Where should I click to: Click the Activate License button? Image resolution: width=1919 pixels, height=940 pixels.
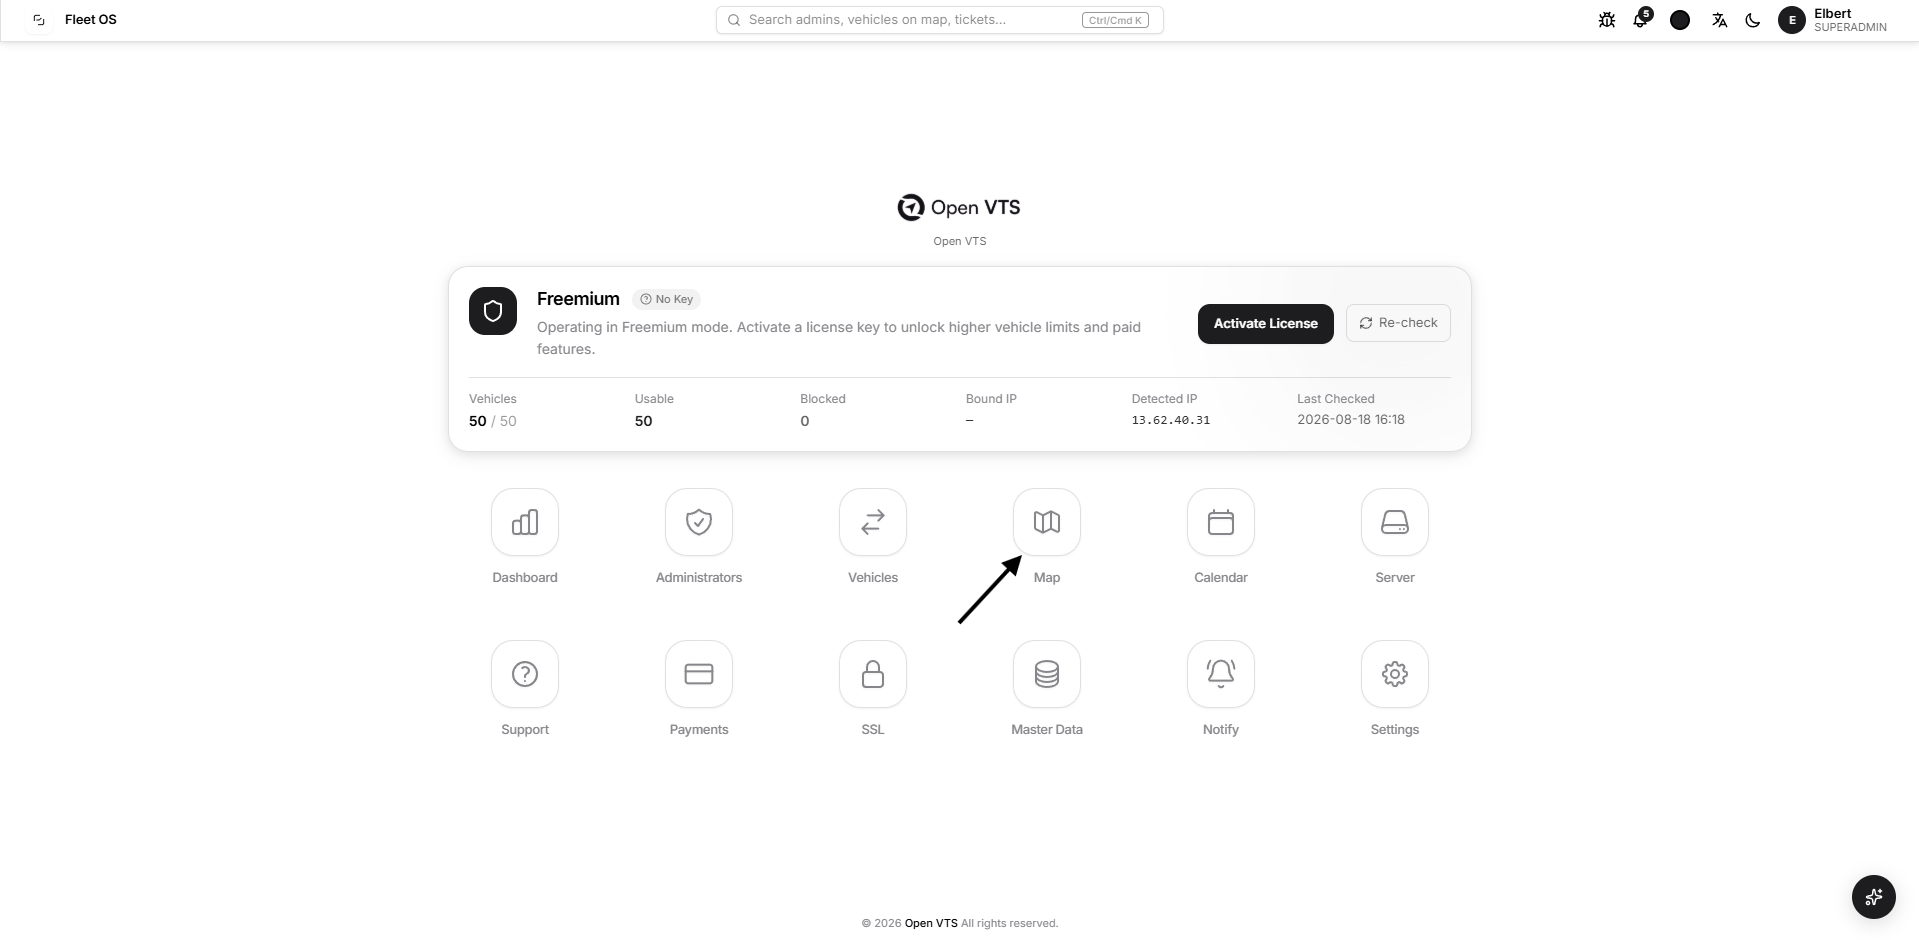pos(1266,324)
